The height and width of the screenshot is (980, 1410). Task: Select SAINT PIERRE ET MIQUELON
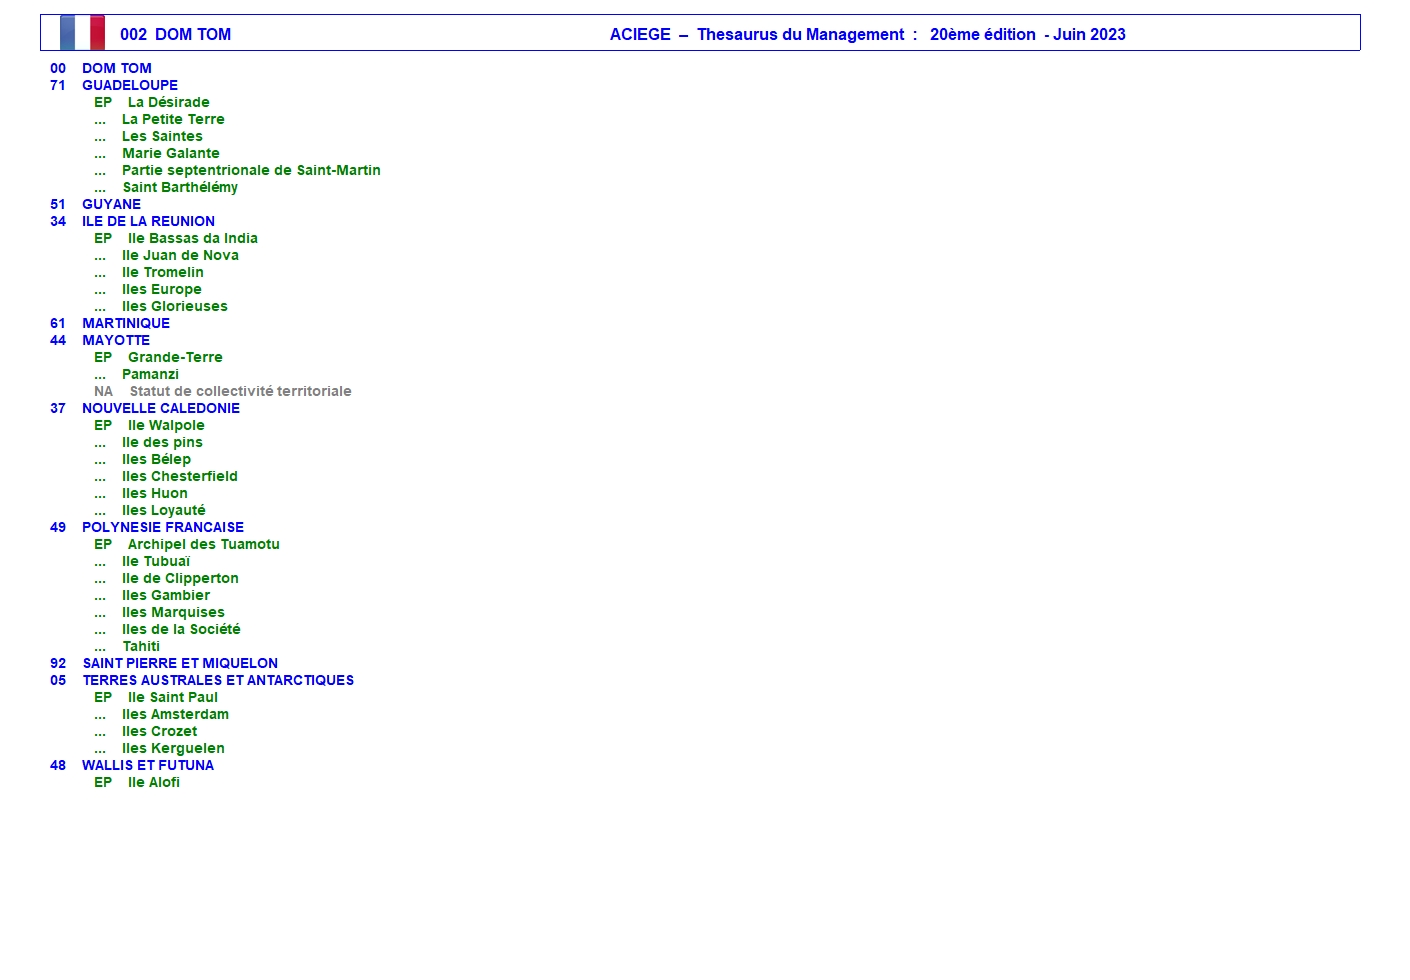pos(180,663)
